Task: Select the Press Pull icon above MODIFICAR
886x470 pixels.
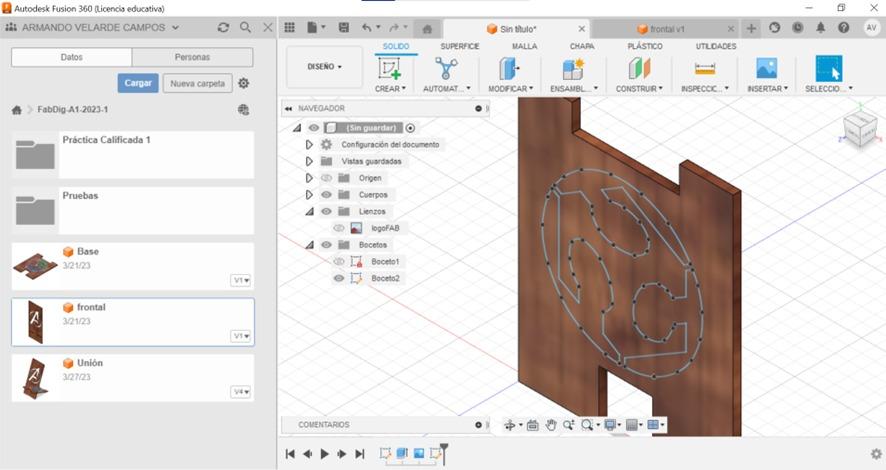Action: (510, 68)
